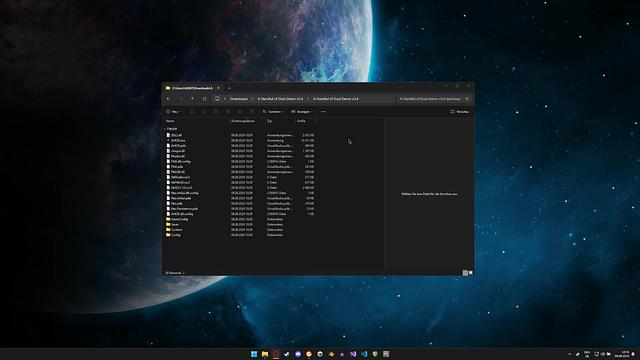Click the Copy toolbar icon
640x360 pixels.
(x=204, y=111)
